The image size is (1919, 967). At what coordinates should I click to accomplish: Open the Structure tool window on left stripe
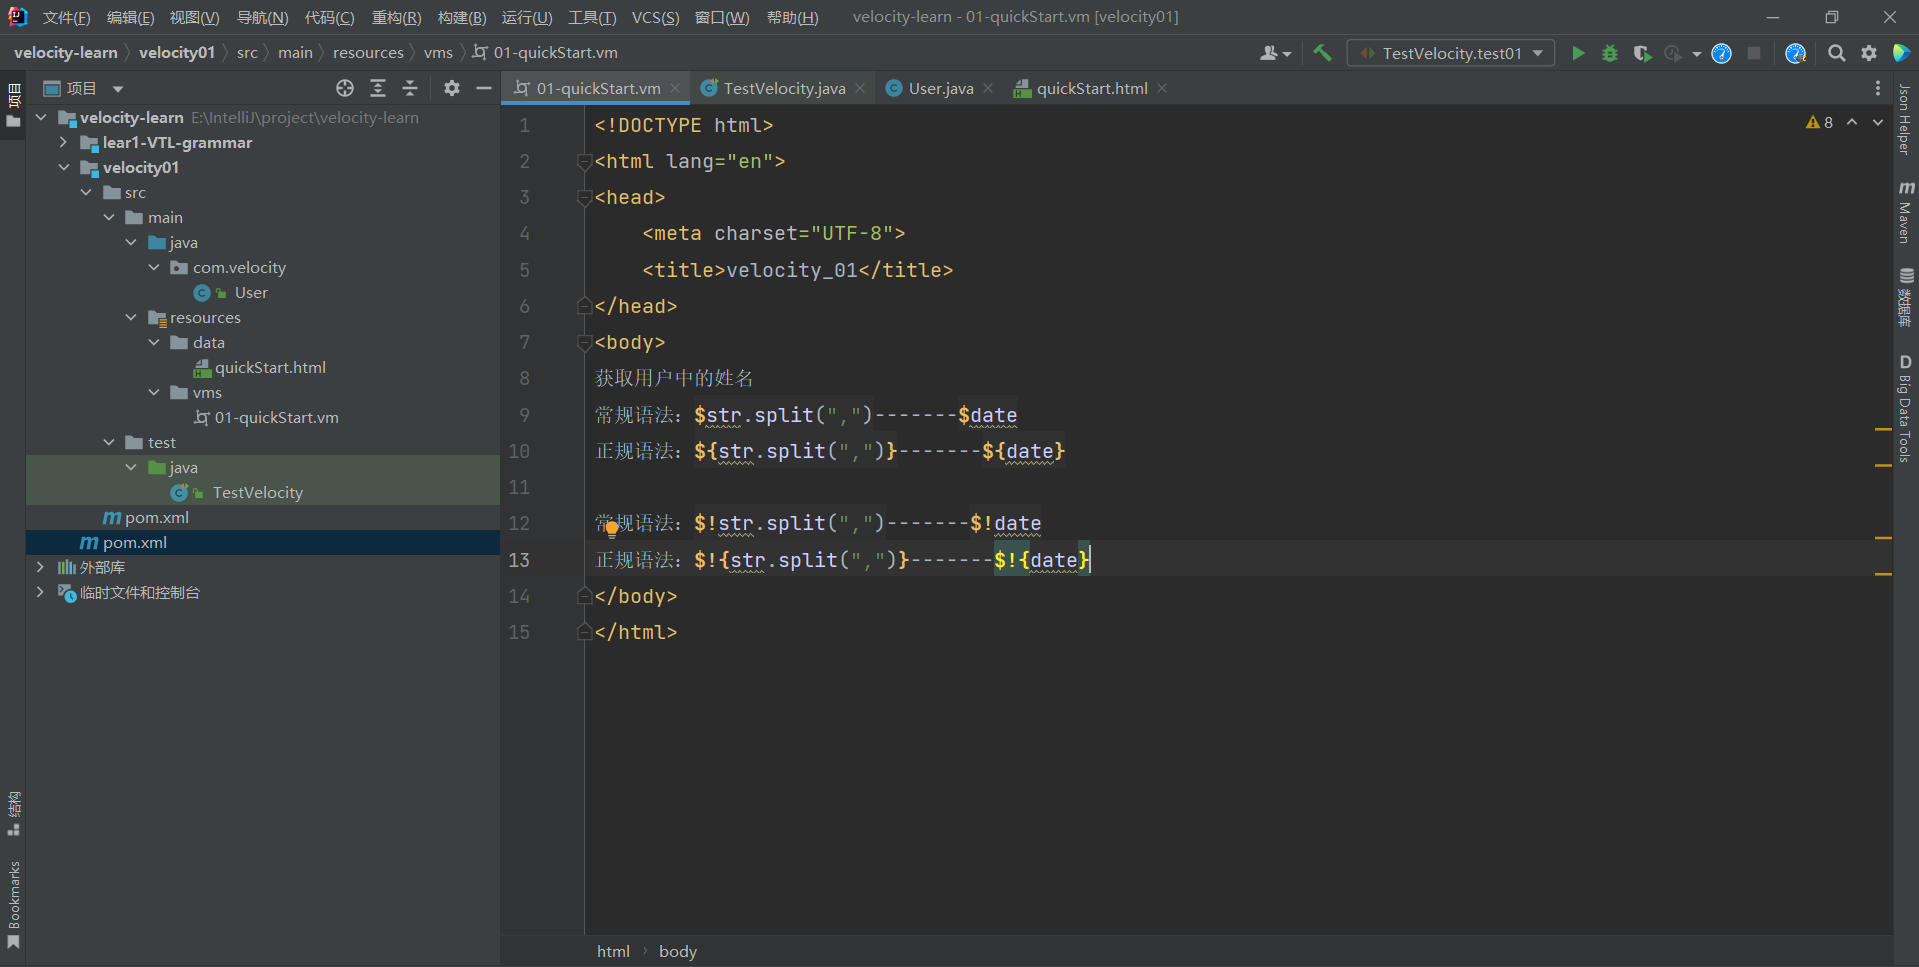pyautogui.click(x=14, y=813)
